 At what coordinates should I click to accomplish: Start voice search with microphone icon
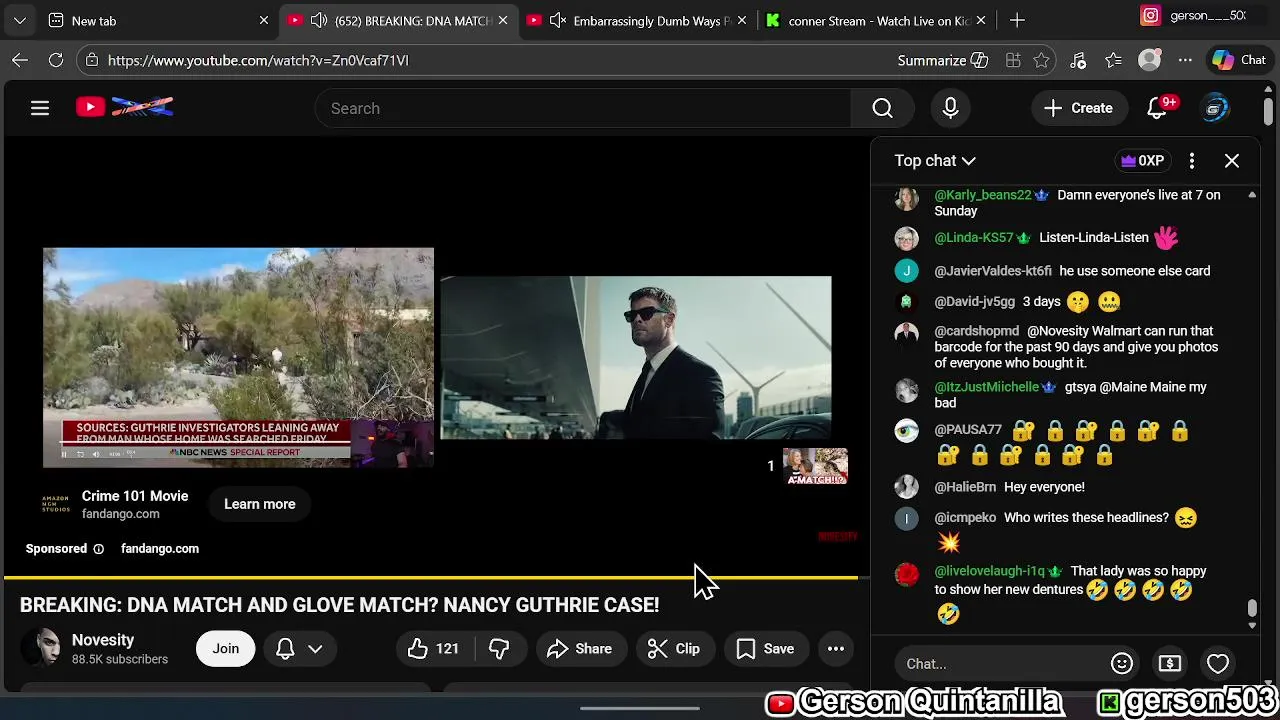tap(950, 108)
